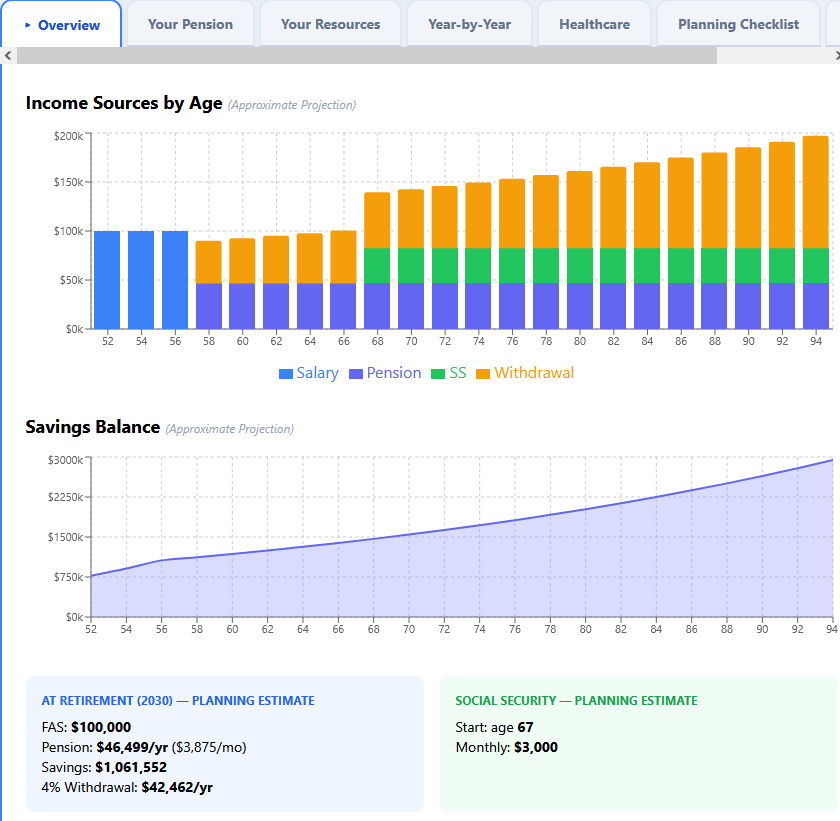
Task: Click the left scroll chevron above the charts
Action: (x=7, y=57)
